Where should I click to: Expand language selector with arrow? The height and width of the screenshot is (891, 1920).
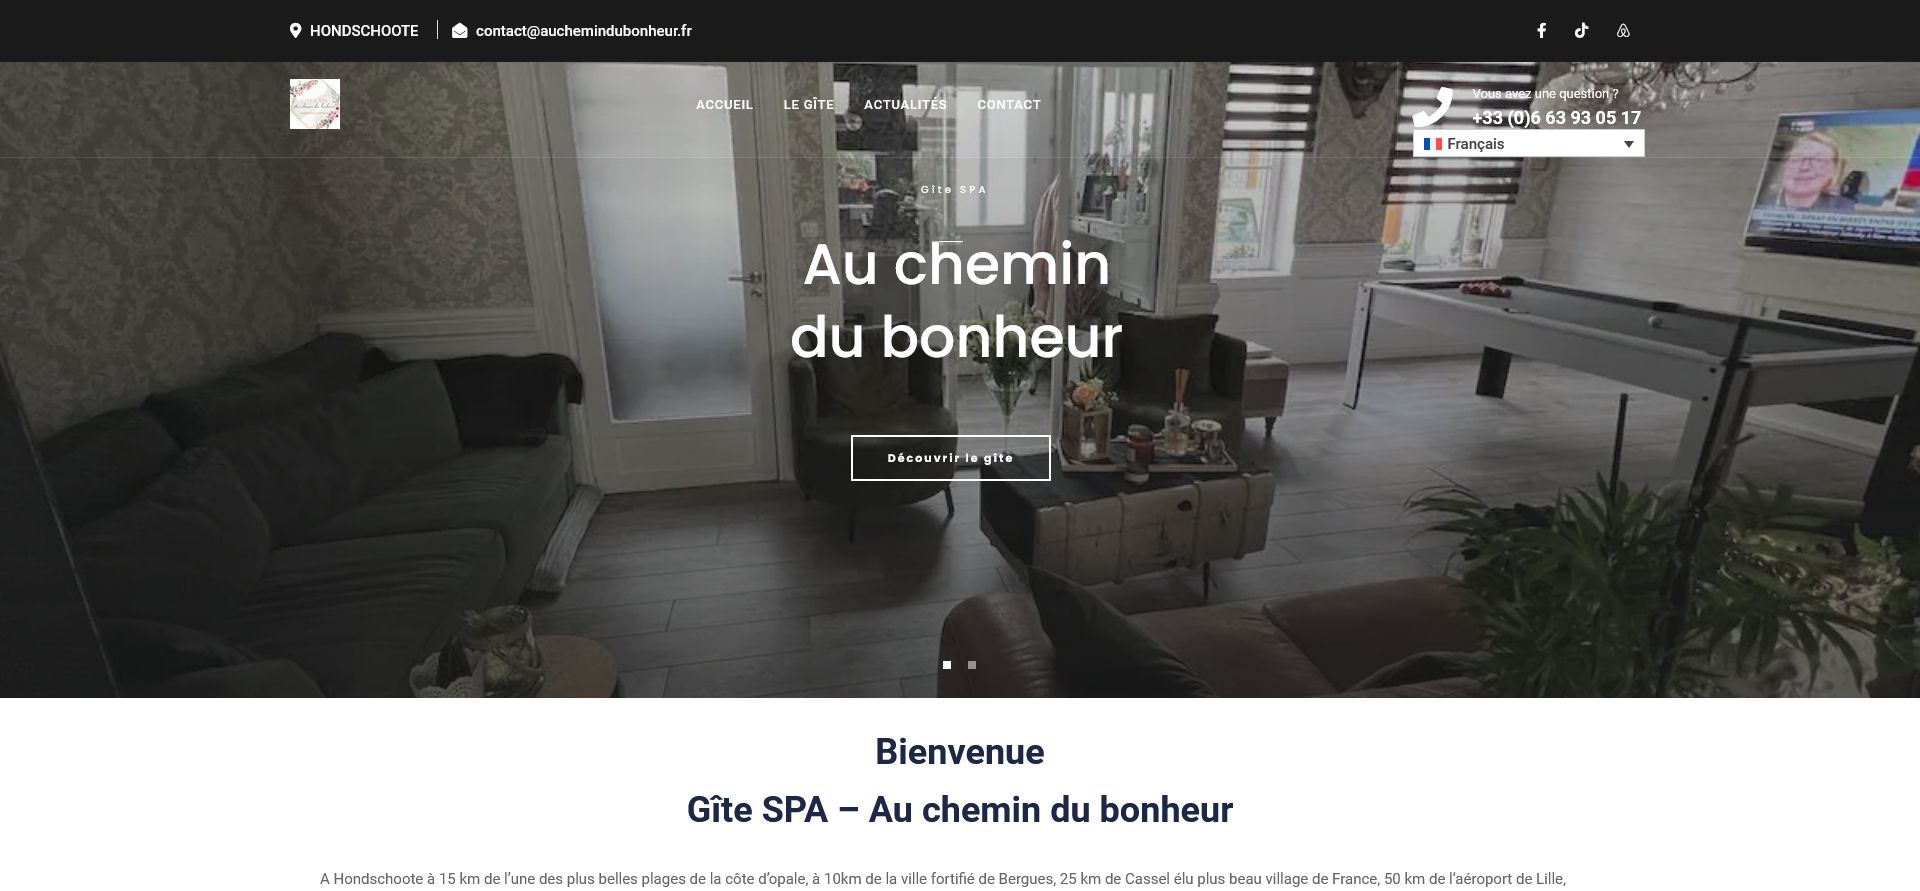1628,144
